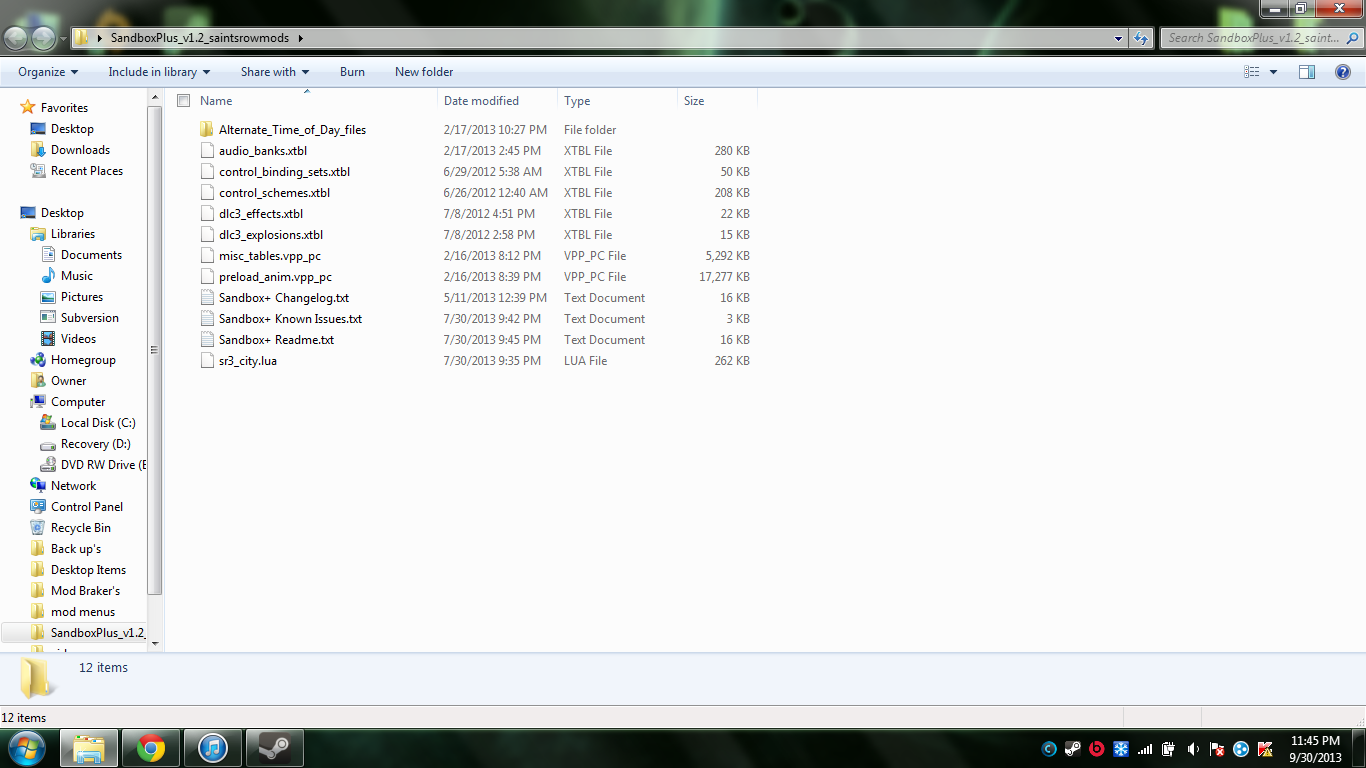Open the Organize menu

click(x=48, y=72)
